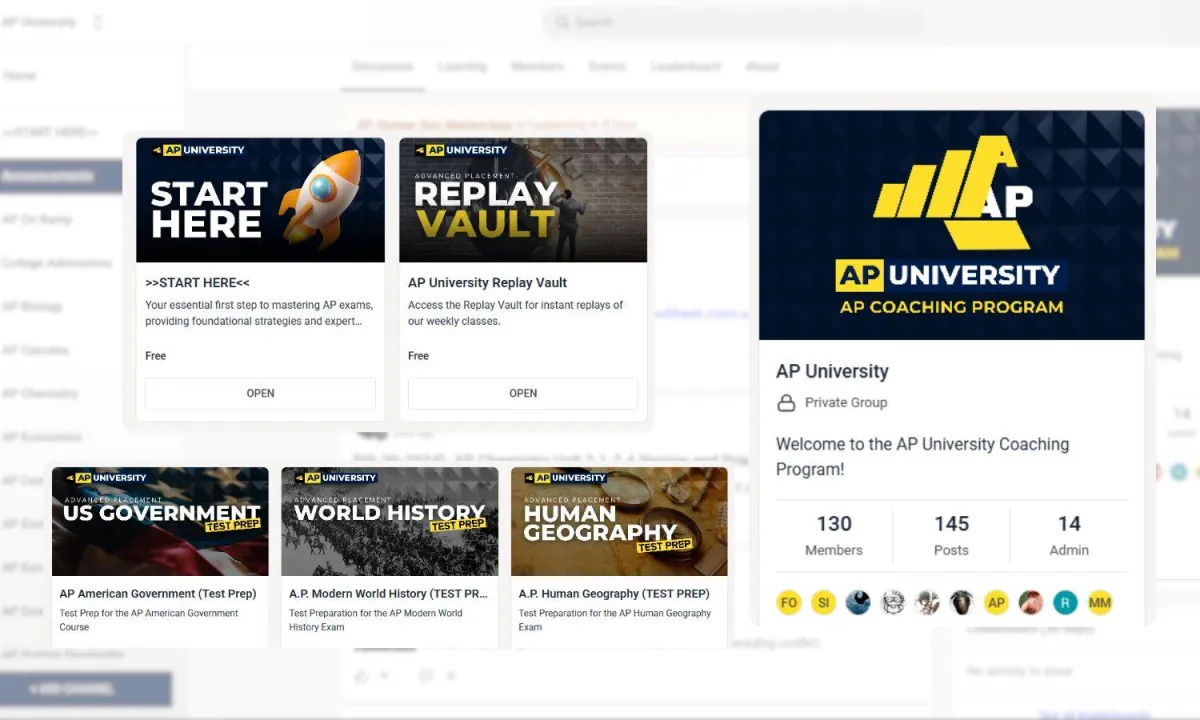1200x720 pixels.
Task: Open the FO member avatar
Action: coord(789,603)
